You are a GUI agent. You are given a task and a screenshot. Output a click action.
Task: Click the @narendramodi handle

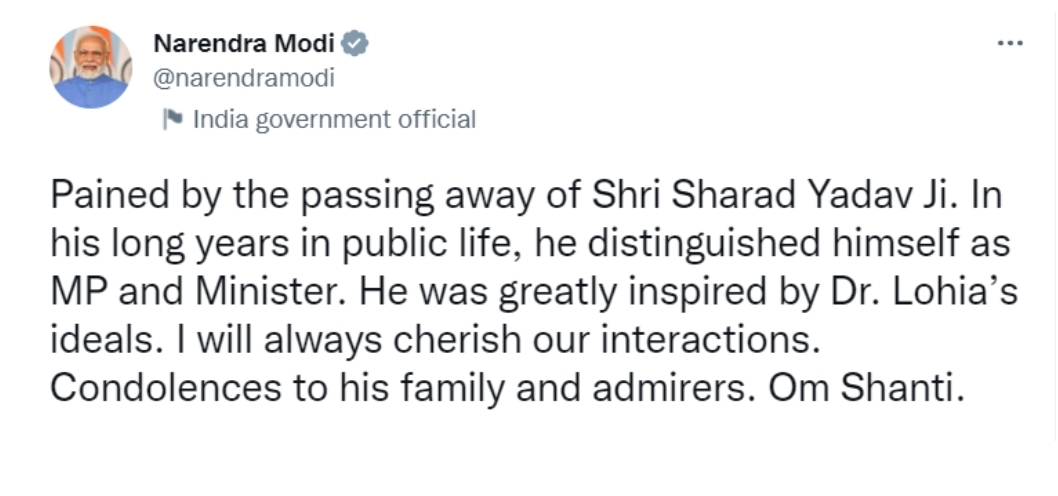tap(244, 78)
